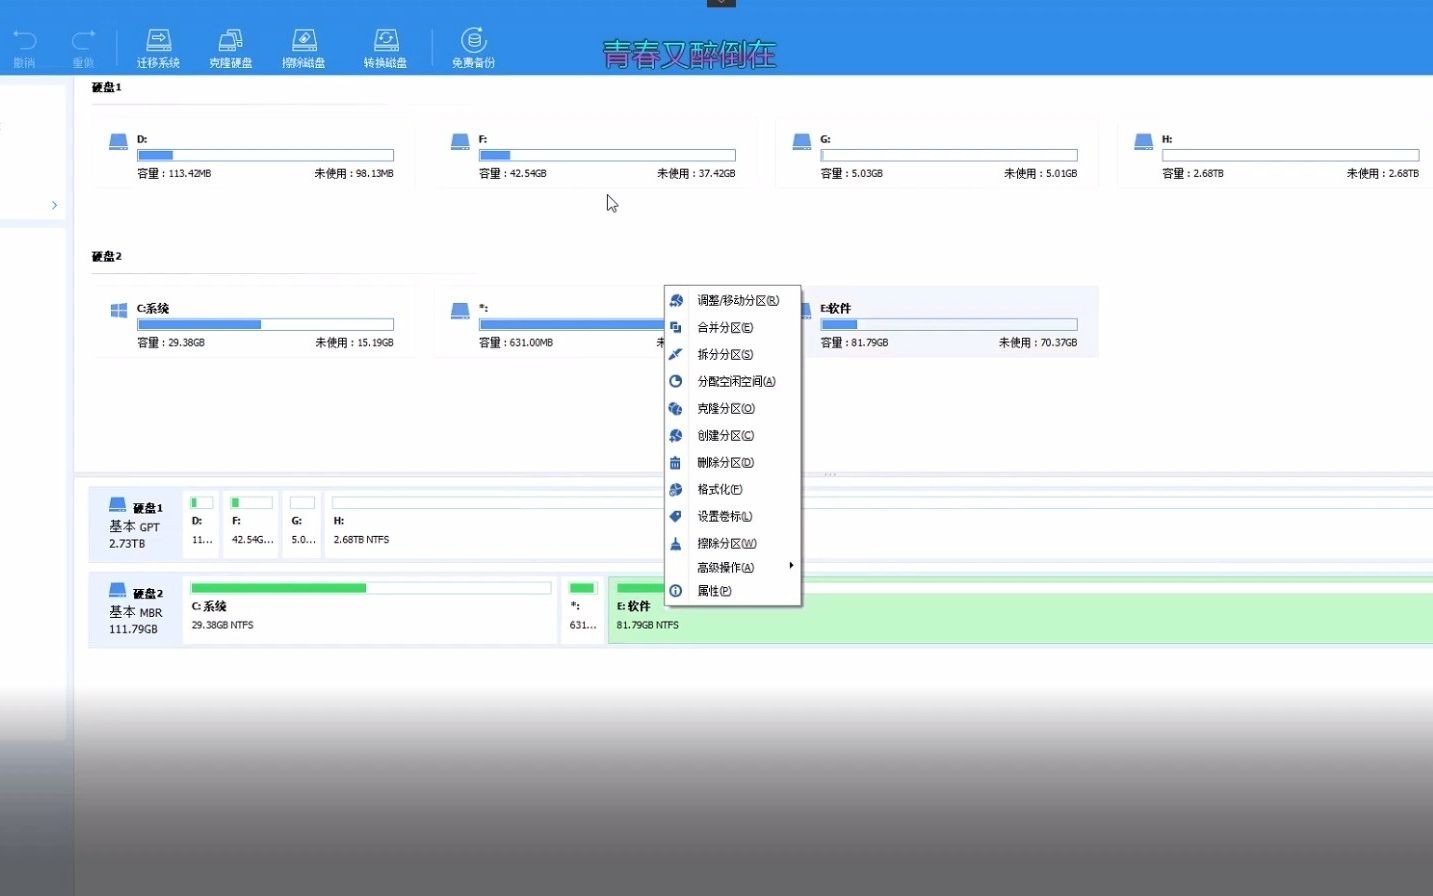Expand the left sidebar chevron arrow
This screenshot has width=1433, height=896.
tap(54, 205)
